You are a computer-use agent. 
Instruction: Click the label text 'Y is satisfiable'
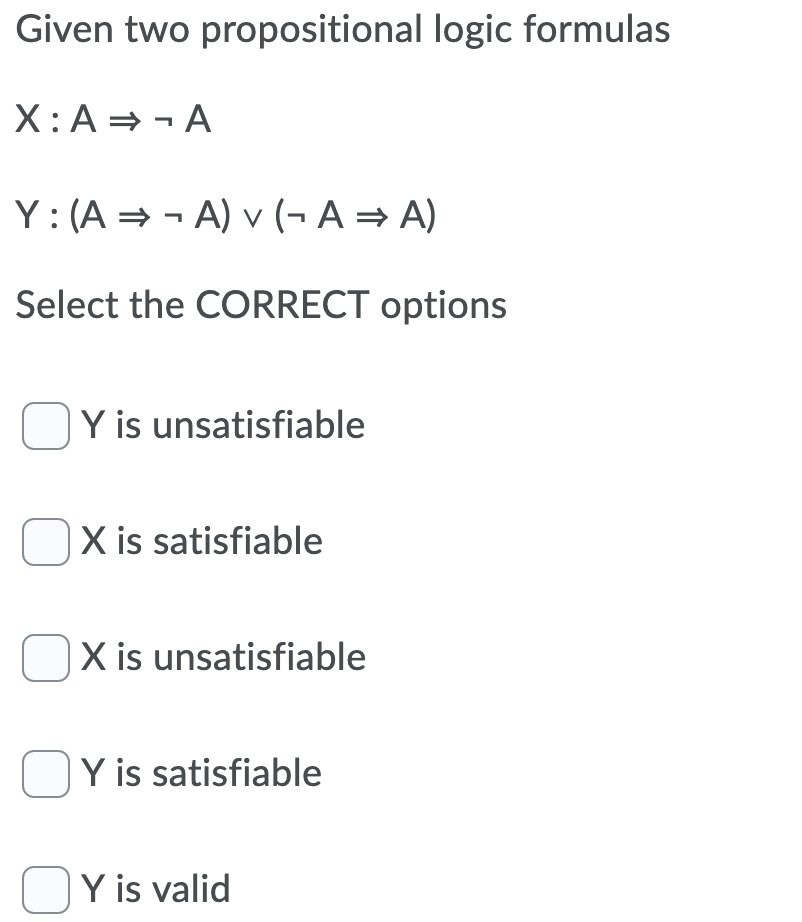coord(200,773)
